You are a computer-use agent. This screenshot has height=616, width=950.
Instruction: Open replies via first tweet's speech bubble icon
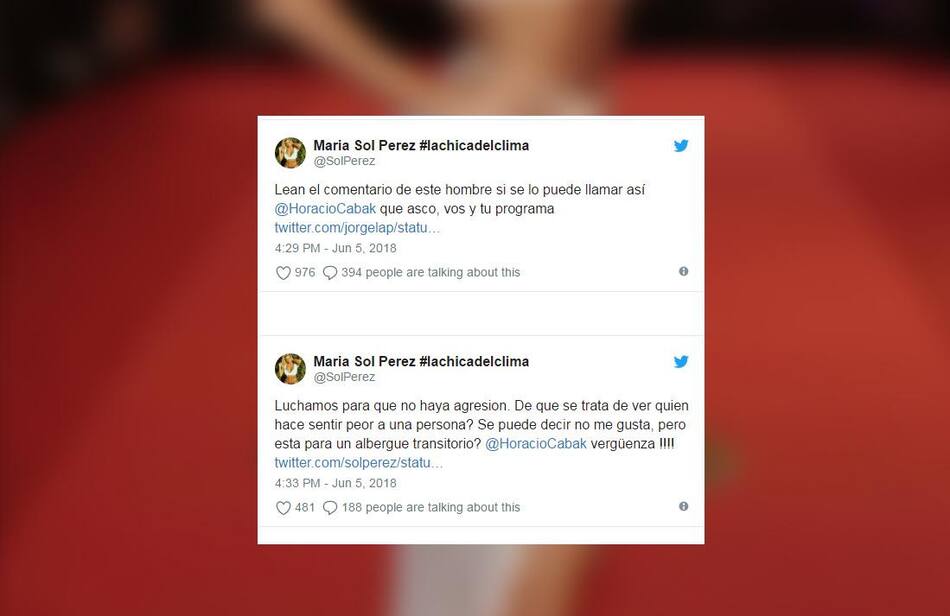(x=330, y=273)
